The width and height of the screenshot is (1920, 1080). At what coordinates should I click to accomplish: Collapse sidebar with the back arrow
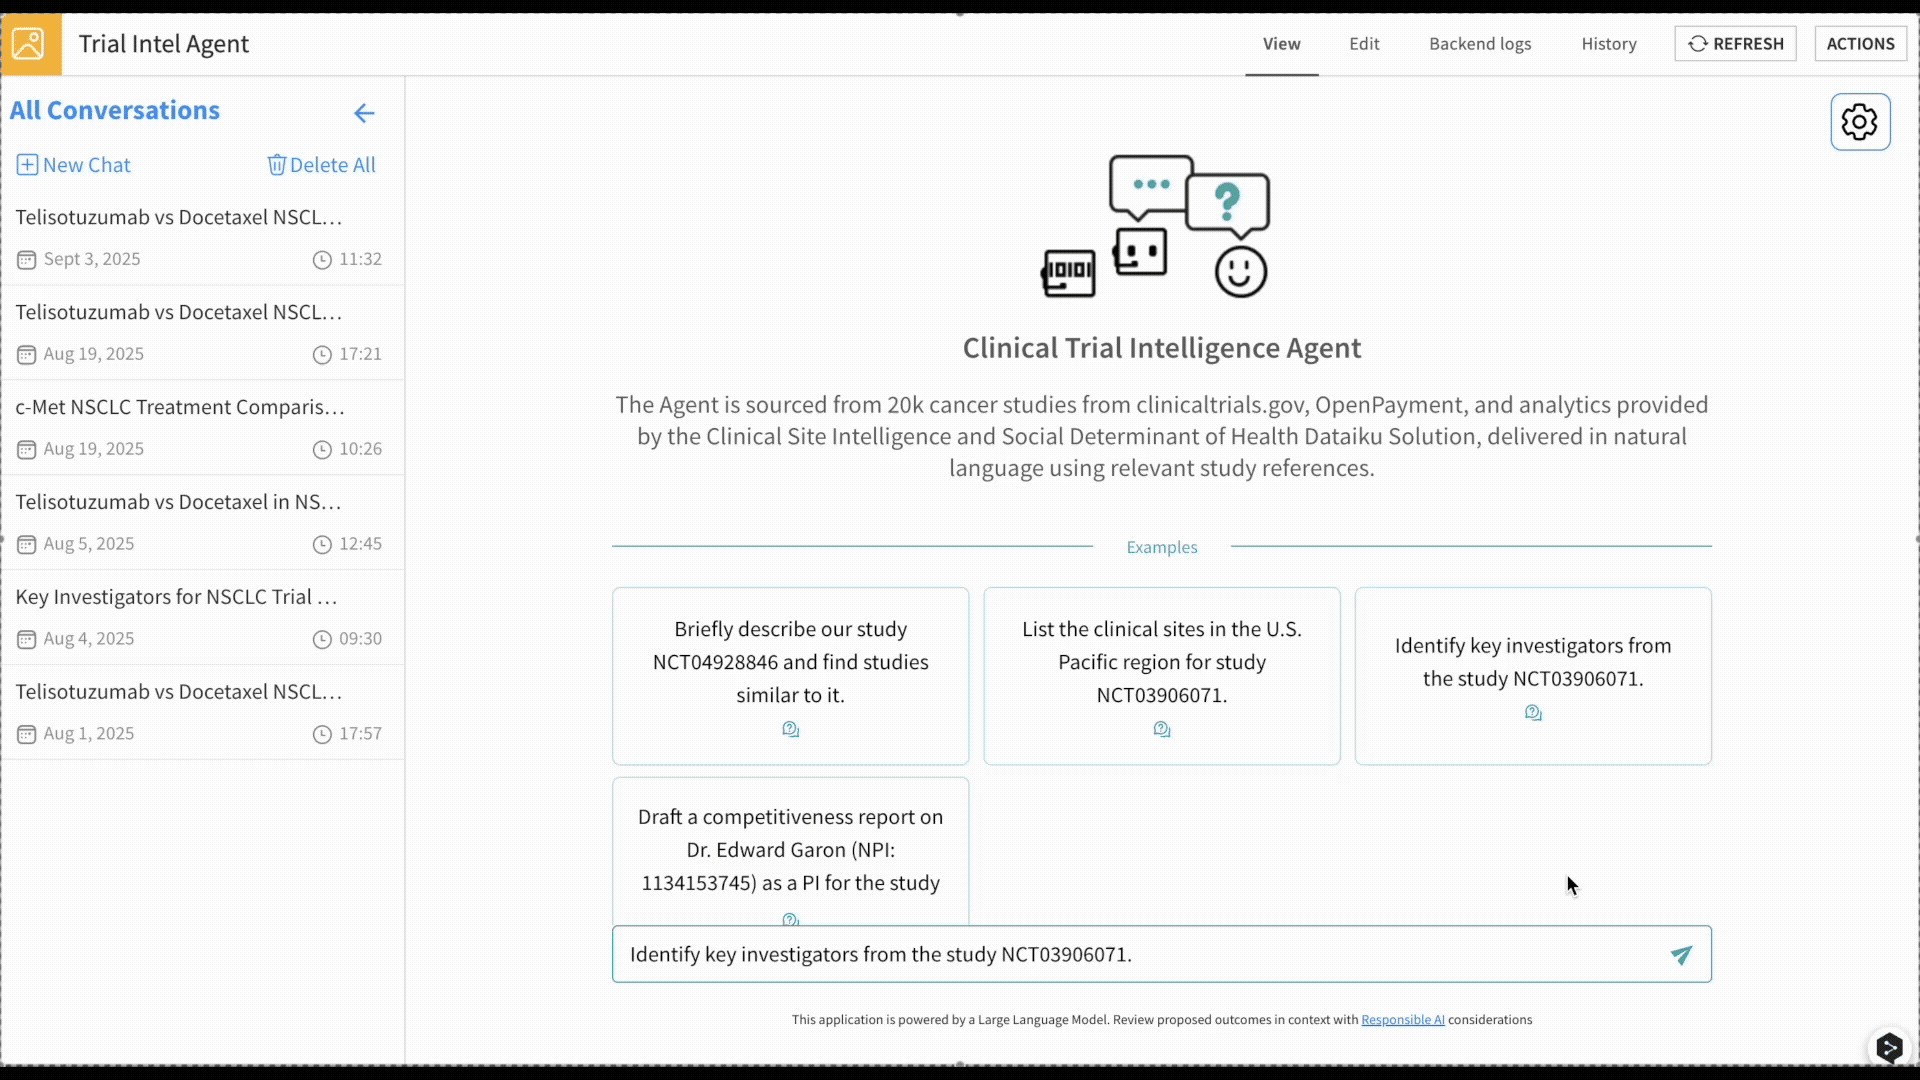[x=363, y=113]
